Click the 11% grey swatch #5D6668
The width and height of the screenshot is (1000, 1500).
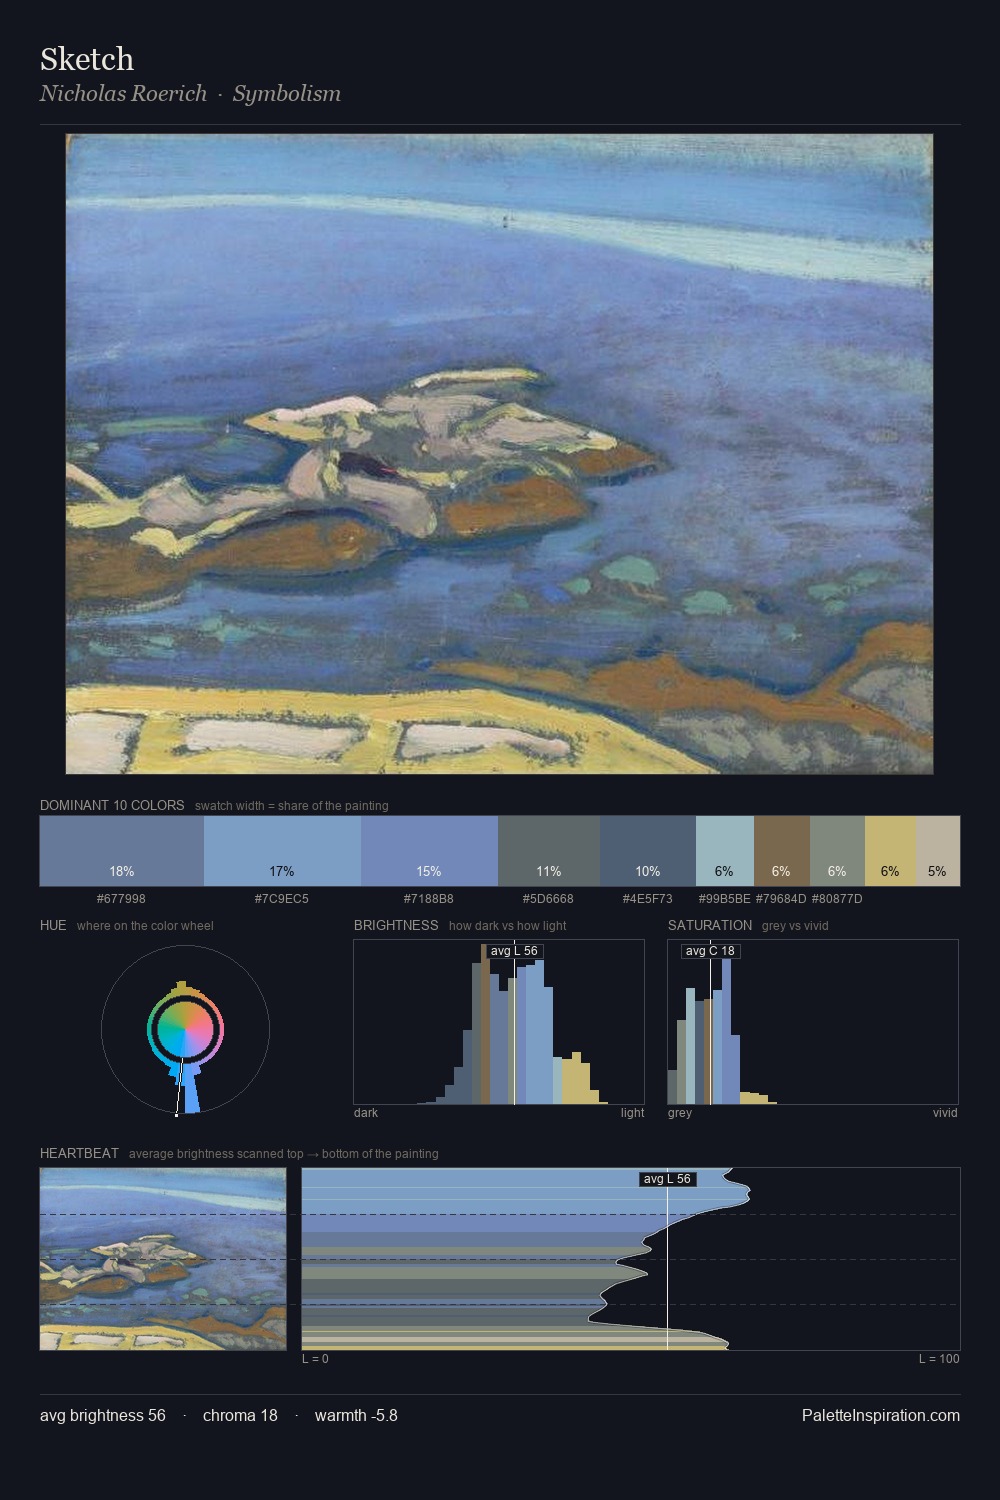(x=549, y=851)
